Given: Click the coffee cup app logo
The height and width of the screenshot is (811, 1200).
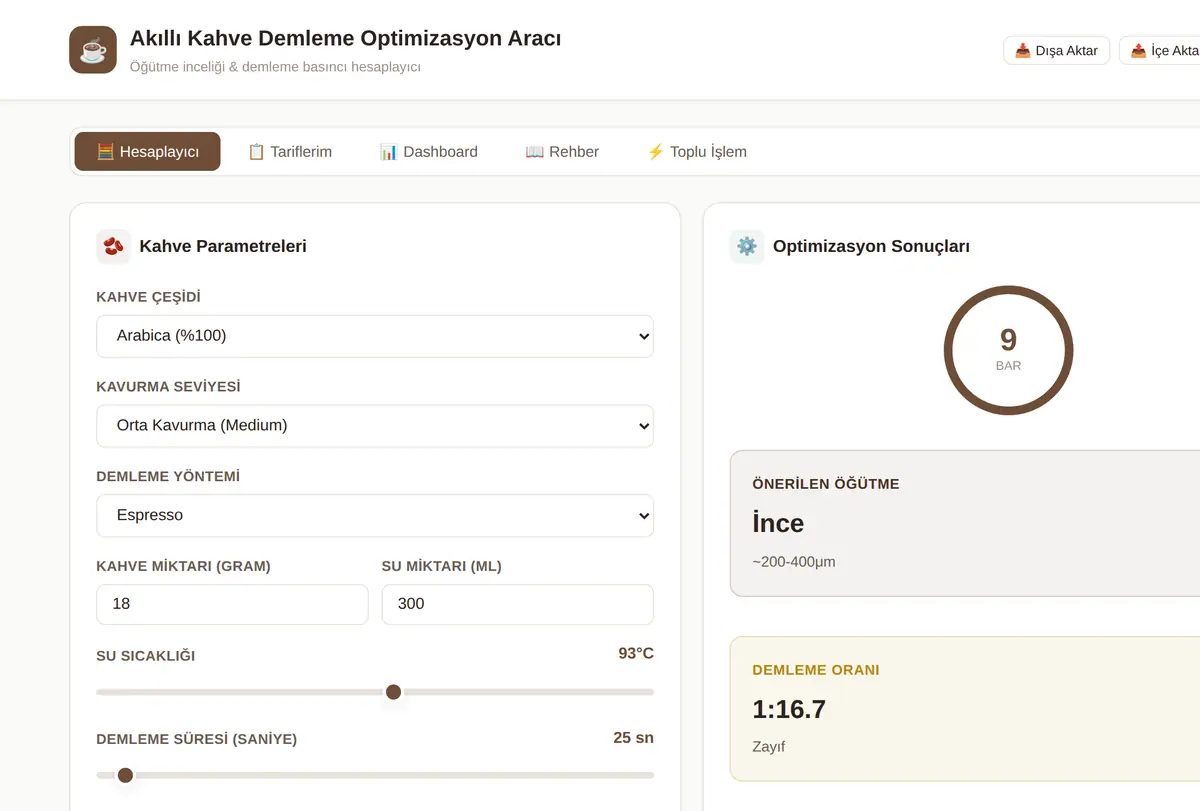Looking at the screenshot, I should point(93,50).
